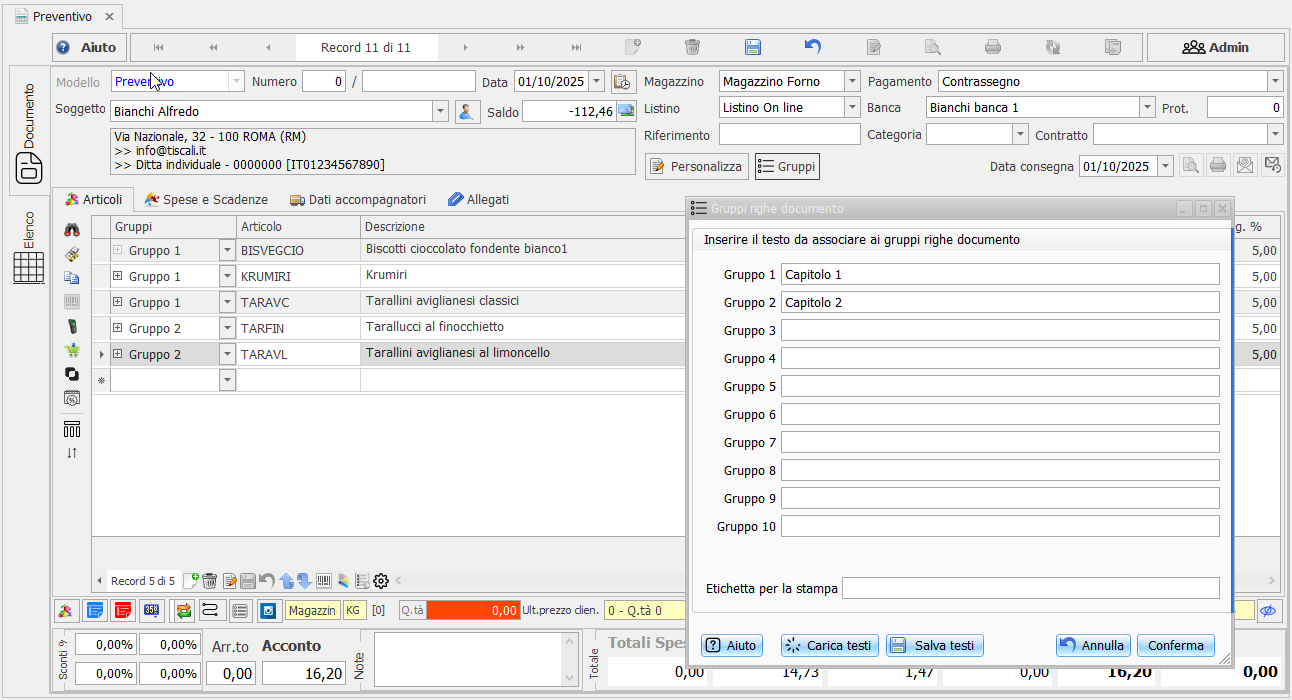Click the save record icon in top toolbar

752,47
